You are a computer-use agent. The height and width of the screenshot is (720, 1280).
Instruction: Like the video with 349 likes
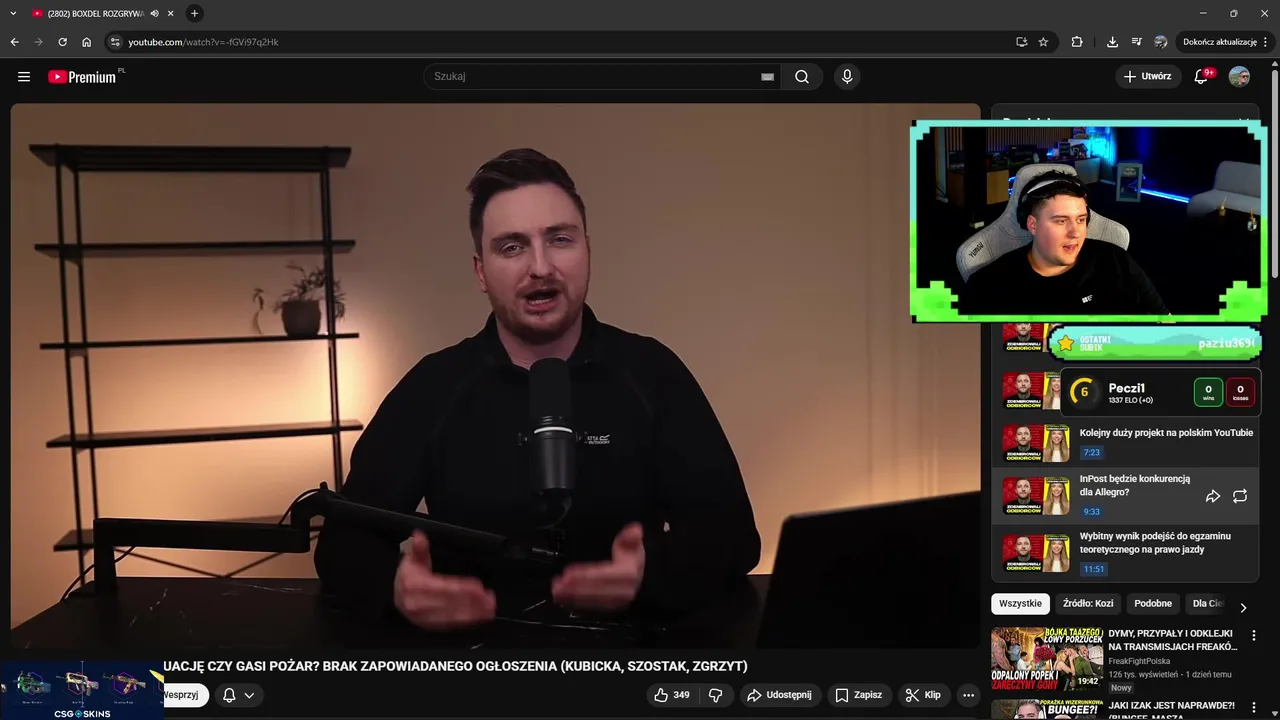(x=672, y=695)
